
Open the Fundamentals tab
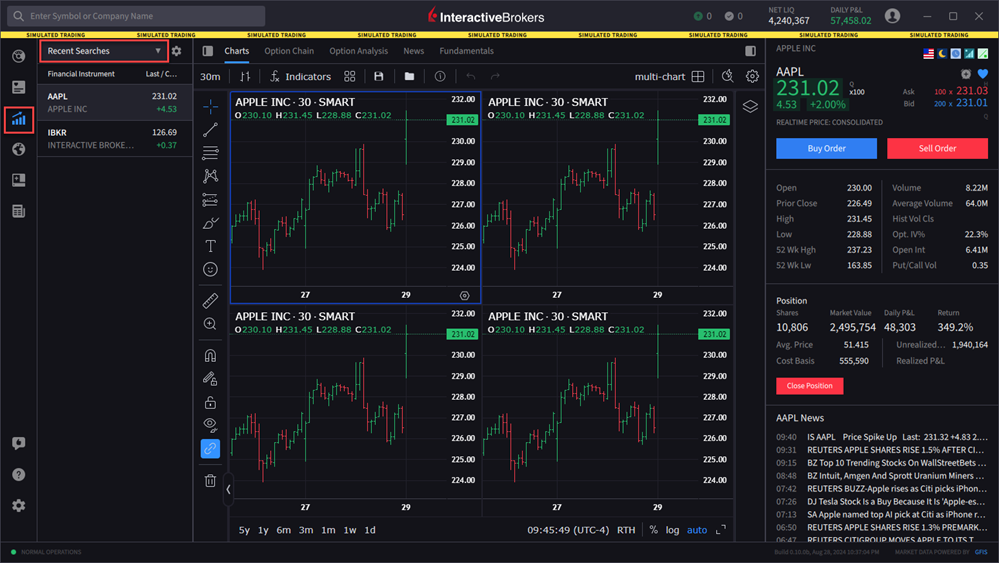466,51
